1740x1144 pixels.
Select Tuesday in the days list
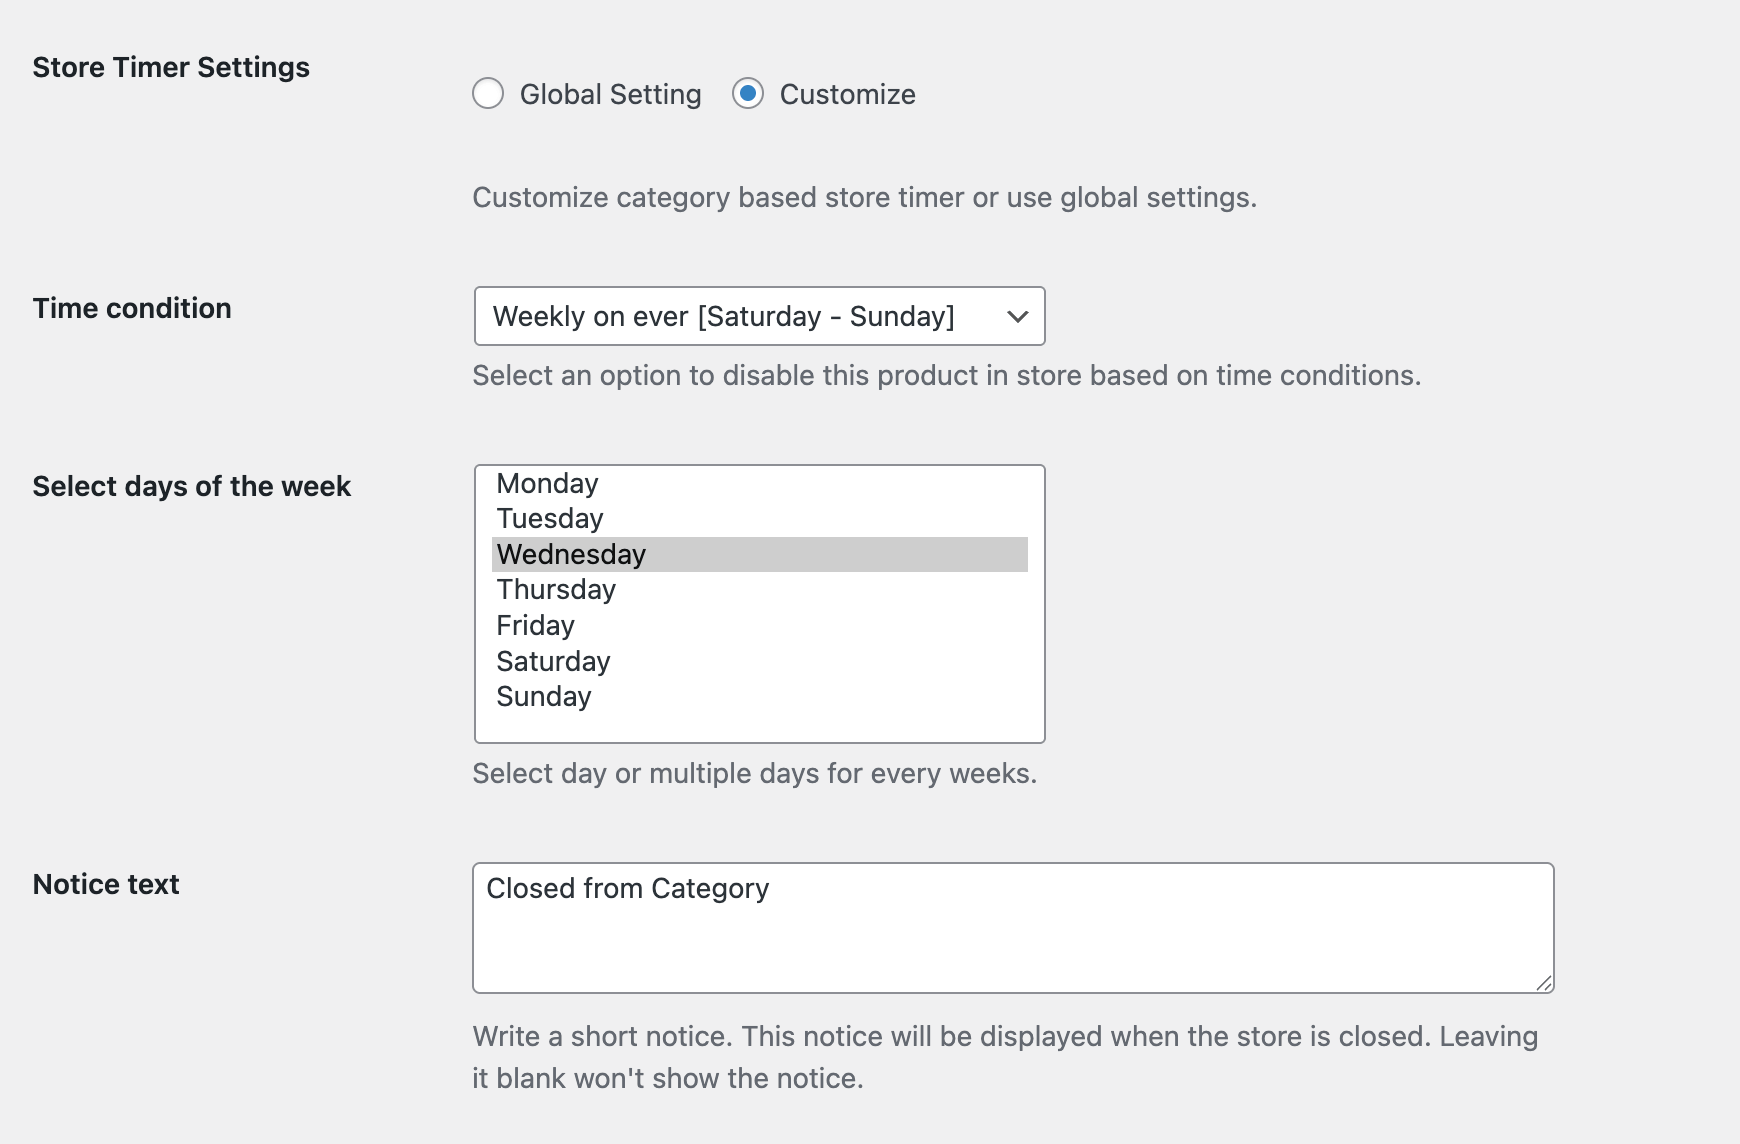(549, 518)
